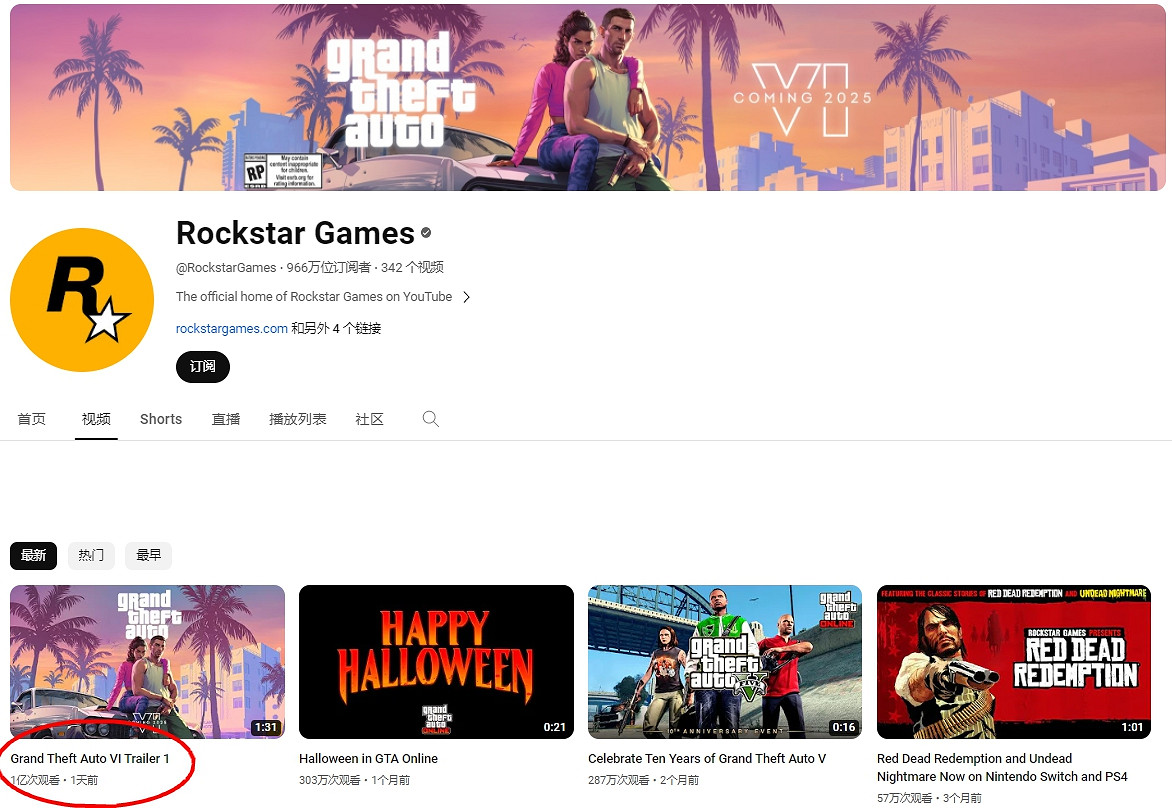Switch sorting to 最早
This screenshot has height=808, width=1172.
[148, 555]
